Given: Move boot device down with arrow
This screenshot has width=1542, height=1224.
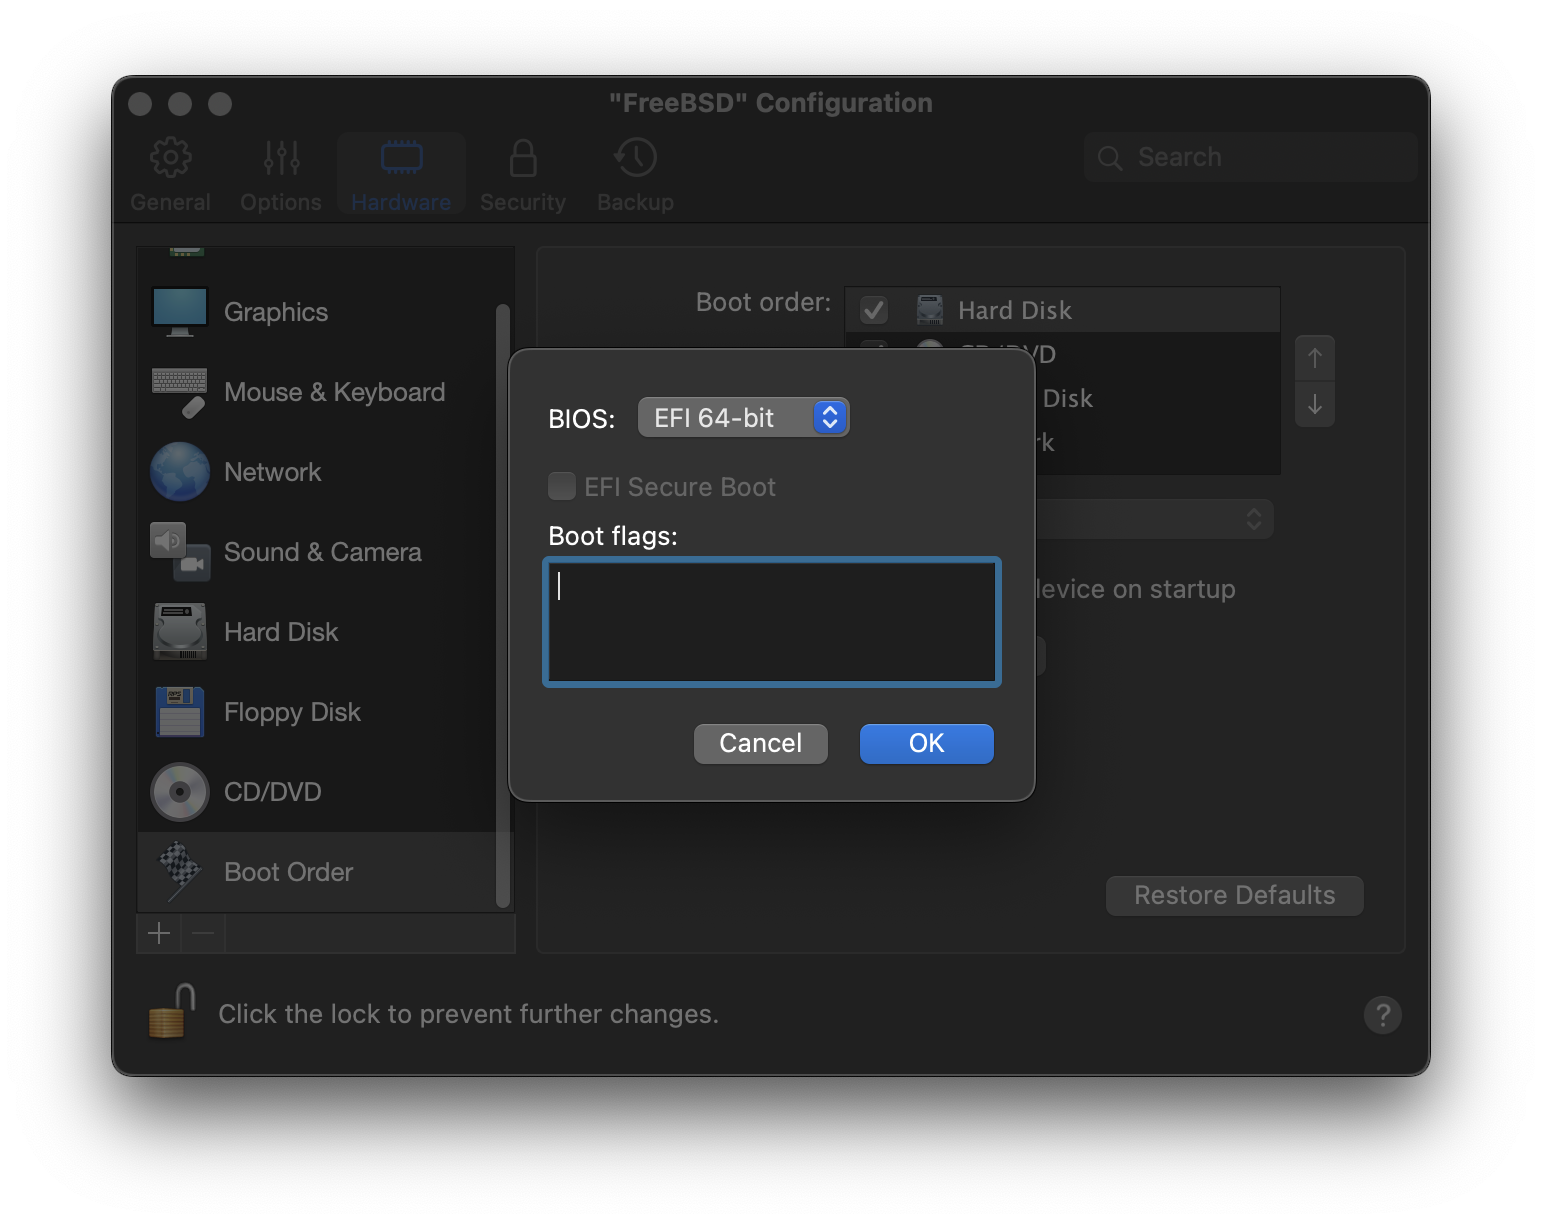Looking at the screenshot, I should pyautogui.click(x=1314, y=405).
